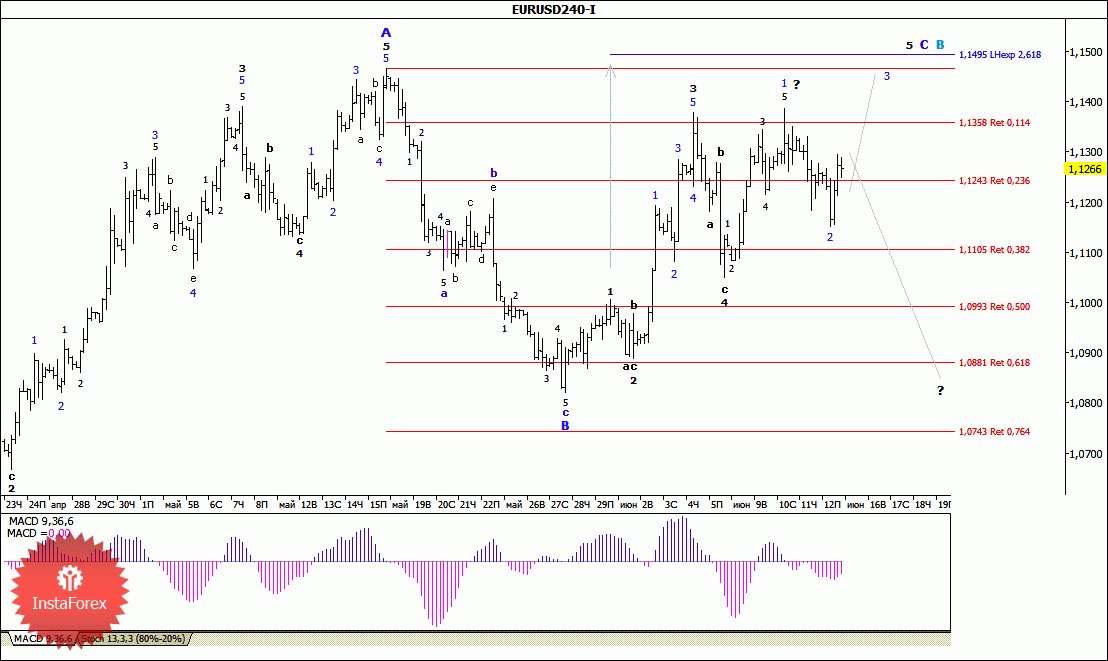Click 1,0700 on the price axis
Image resolution: width=1108 pixels, height=661 pixels.
click(1085, 454)
